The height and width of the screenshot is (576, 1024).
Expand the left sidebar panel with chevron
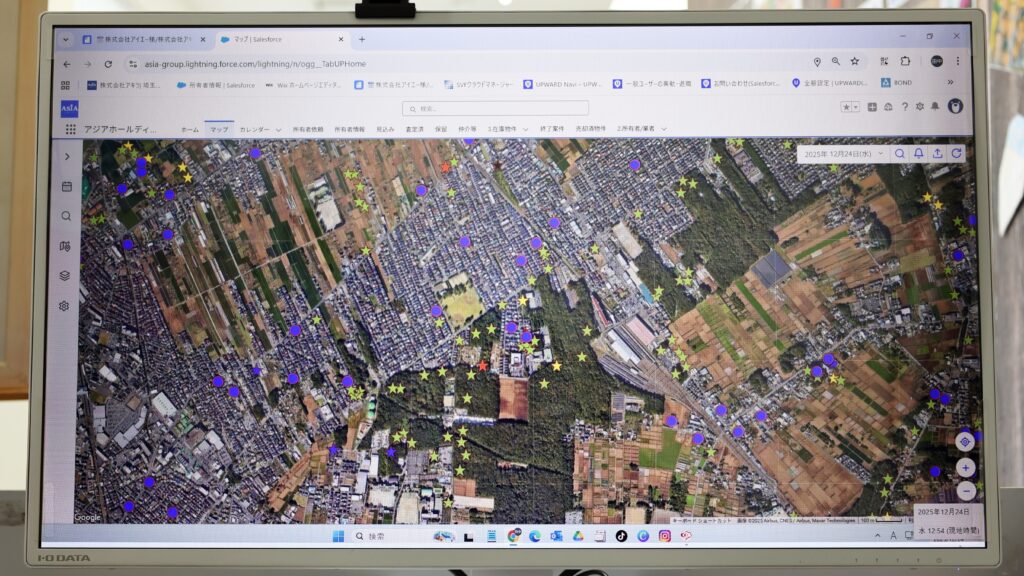point(67,156)
